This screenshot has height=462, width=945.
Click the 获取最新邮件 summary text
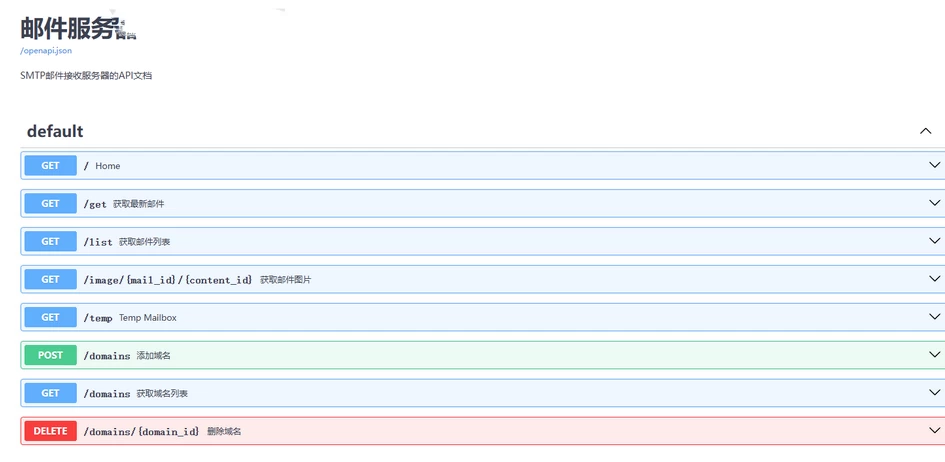click(x=138, y=204)
